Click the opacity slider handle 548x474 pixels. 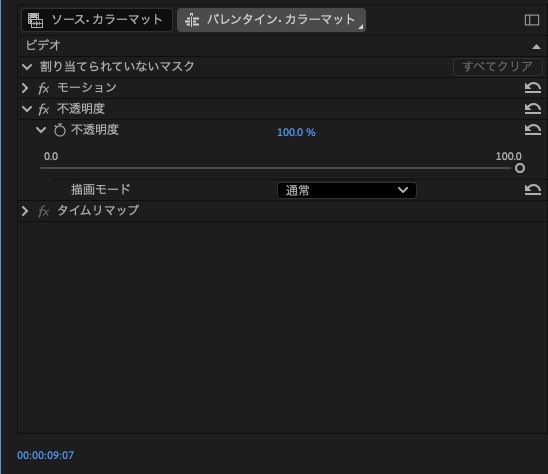[520, 168]
